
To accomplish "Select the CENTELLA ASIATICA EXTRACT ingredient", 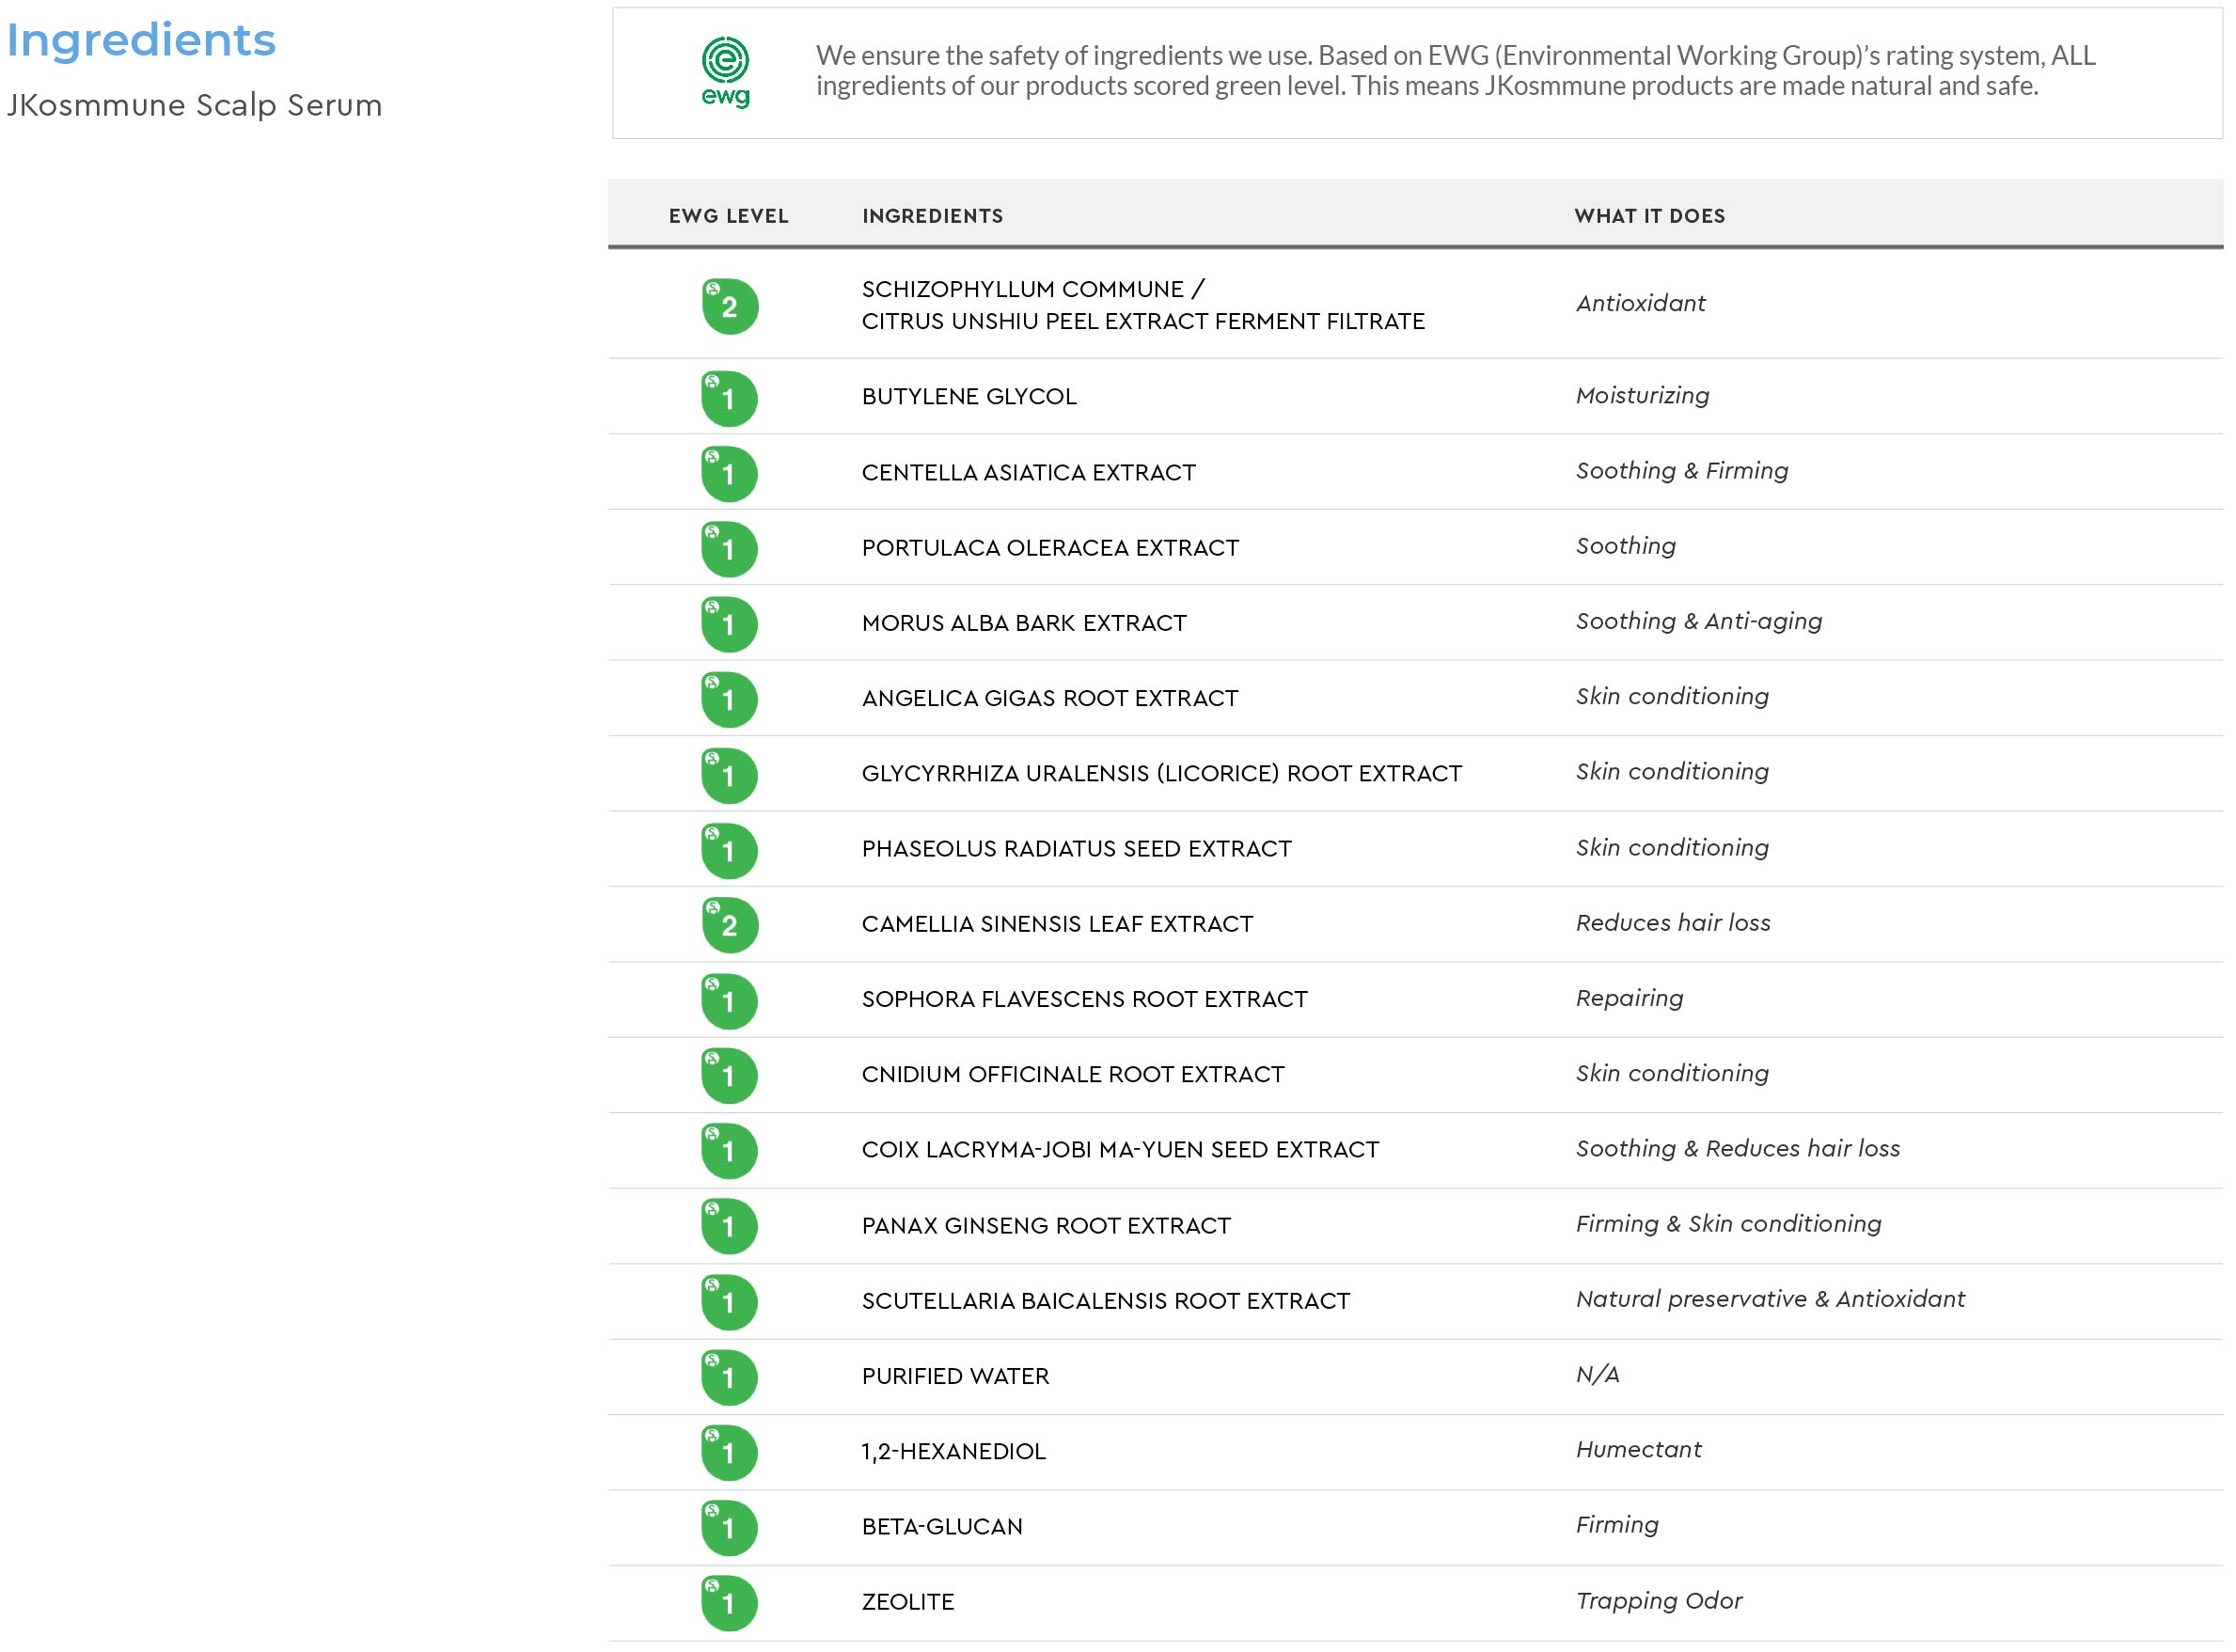I will point(1029,473).
